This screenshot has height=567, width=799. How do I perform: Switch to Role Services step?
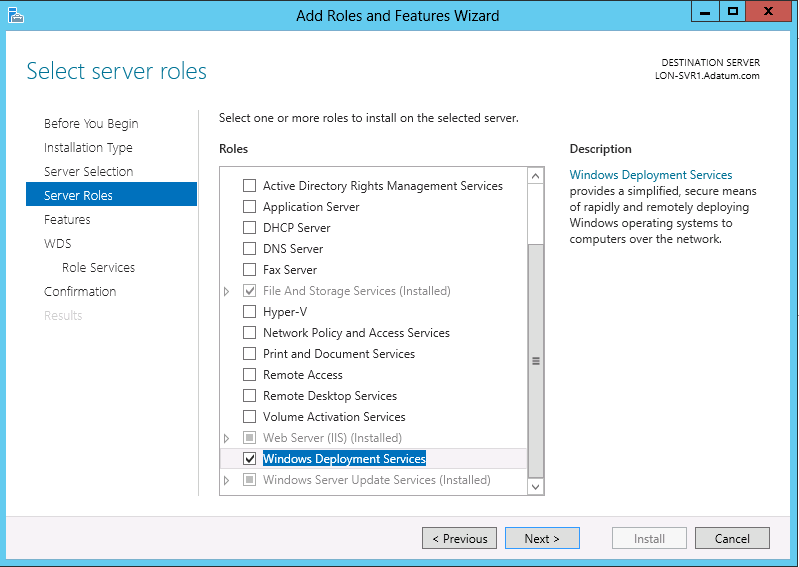pyautogui.click(x=98, y=268)
